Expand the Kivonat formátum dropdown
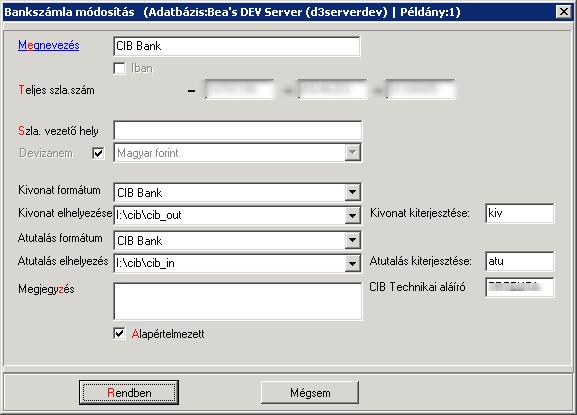The height and width of the screenshot is (415, 577). click(352, 192)
